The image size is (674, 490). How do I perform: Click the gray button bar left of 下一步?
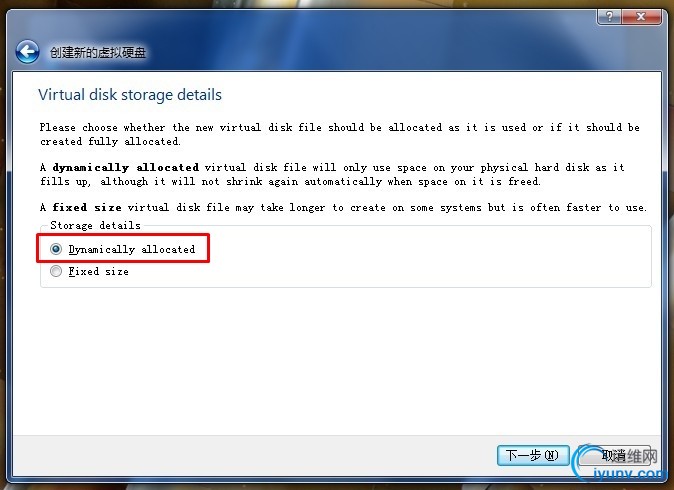click(254, 455)
